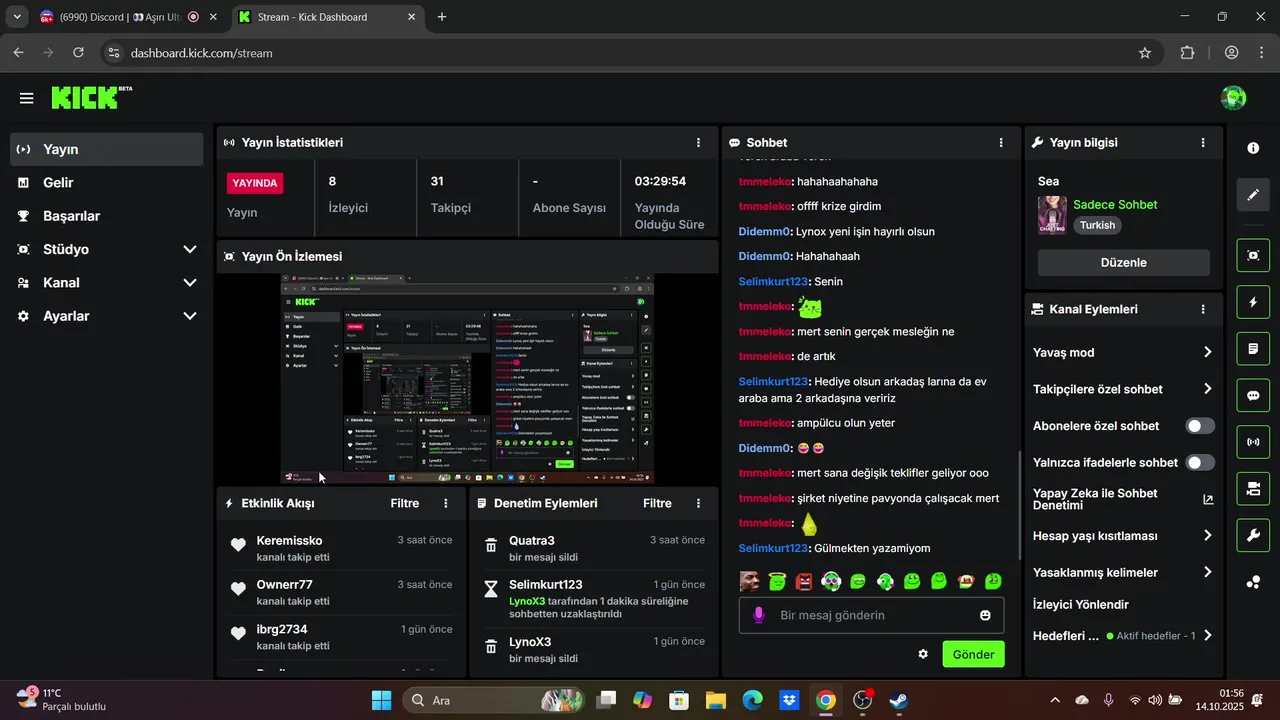The height and width of the screenshot is (720, 1280).
Task: Click the taskbar Ara search box
Action: pos(493,700)
